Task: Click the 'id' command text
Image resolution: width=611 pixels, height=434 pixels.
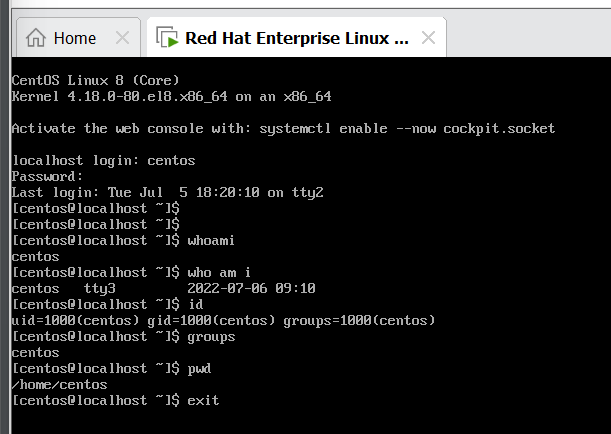Action: [195, 304]
